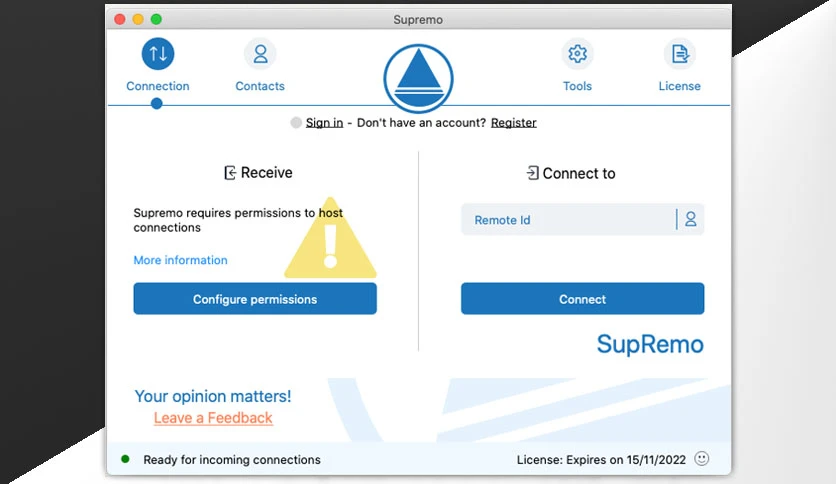Click the Supremo window title text
The height and width of the screenshot is (484, 836).
[x=418, y=20]
